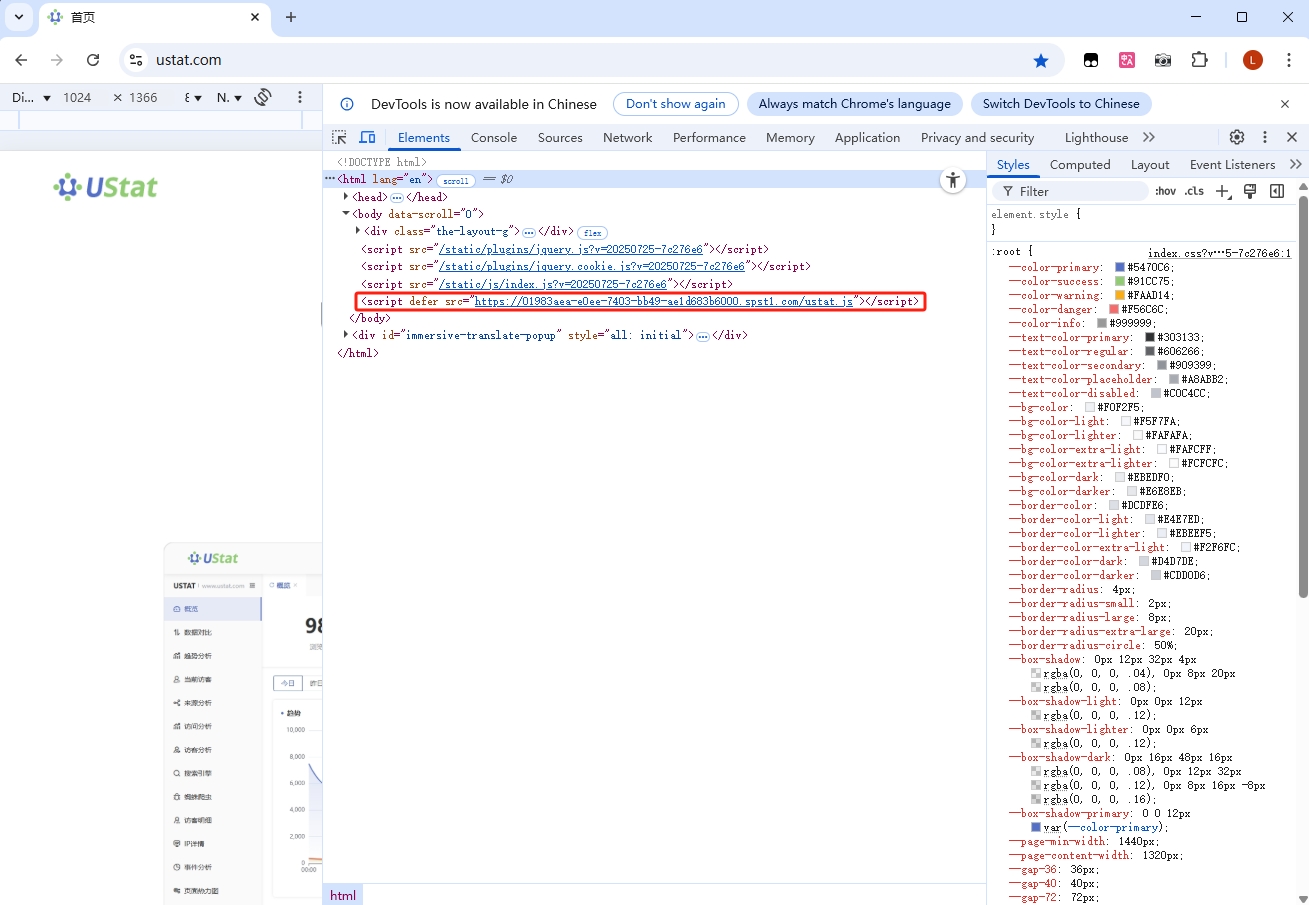Open a new browser tab
Image resolution: width=1309 pixels, height=905 pixels.
coord(291,17)
